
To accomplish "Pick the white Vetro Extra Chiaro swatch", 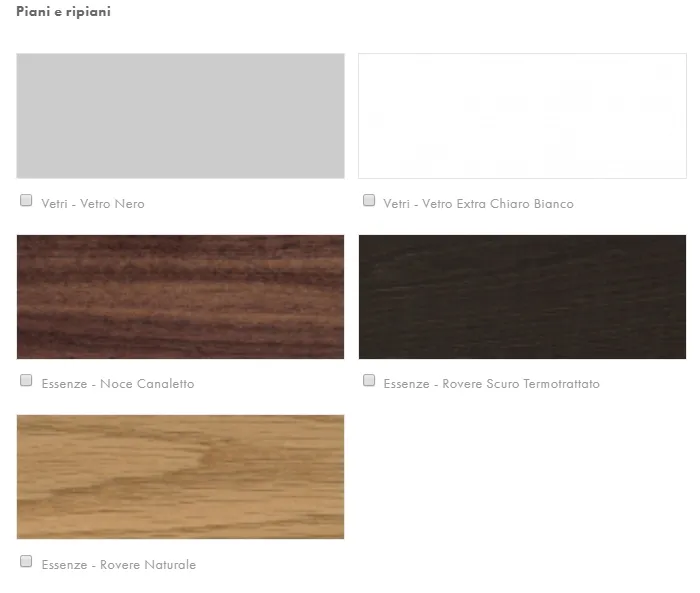I will point(522,116).
